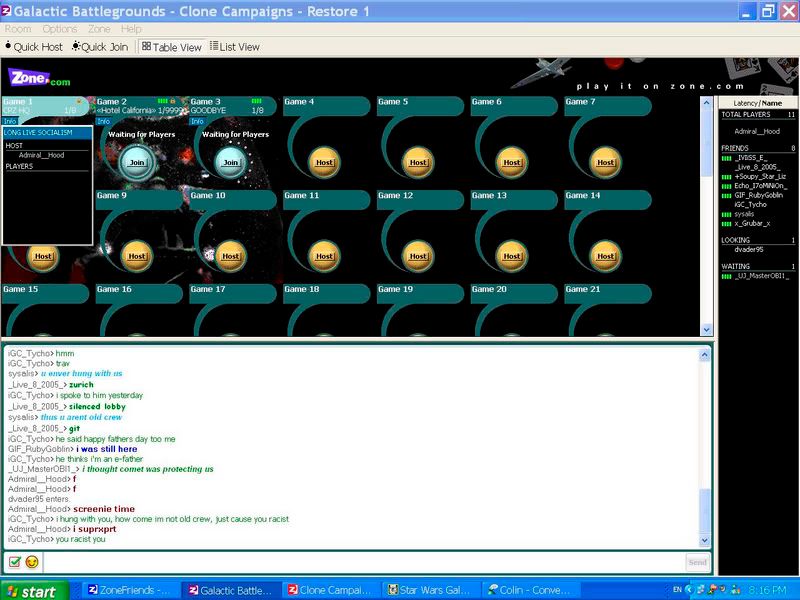Open the Options menu
The width and height of the screenshot is (800, 600).
60,29
